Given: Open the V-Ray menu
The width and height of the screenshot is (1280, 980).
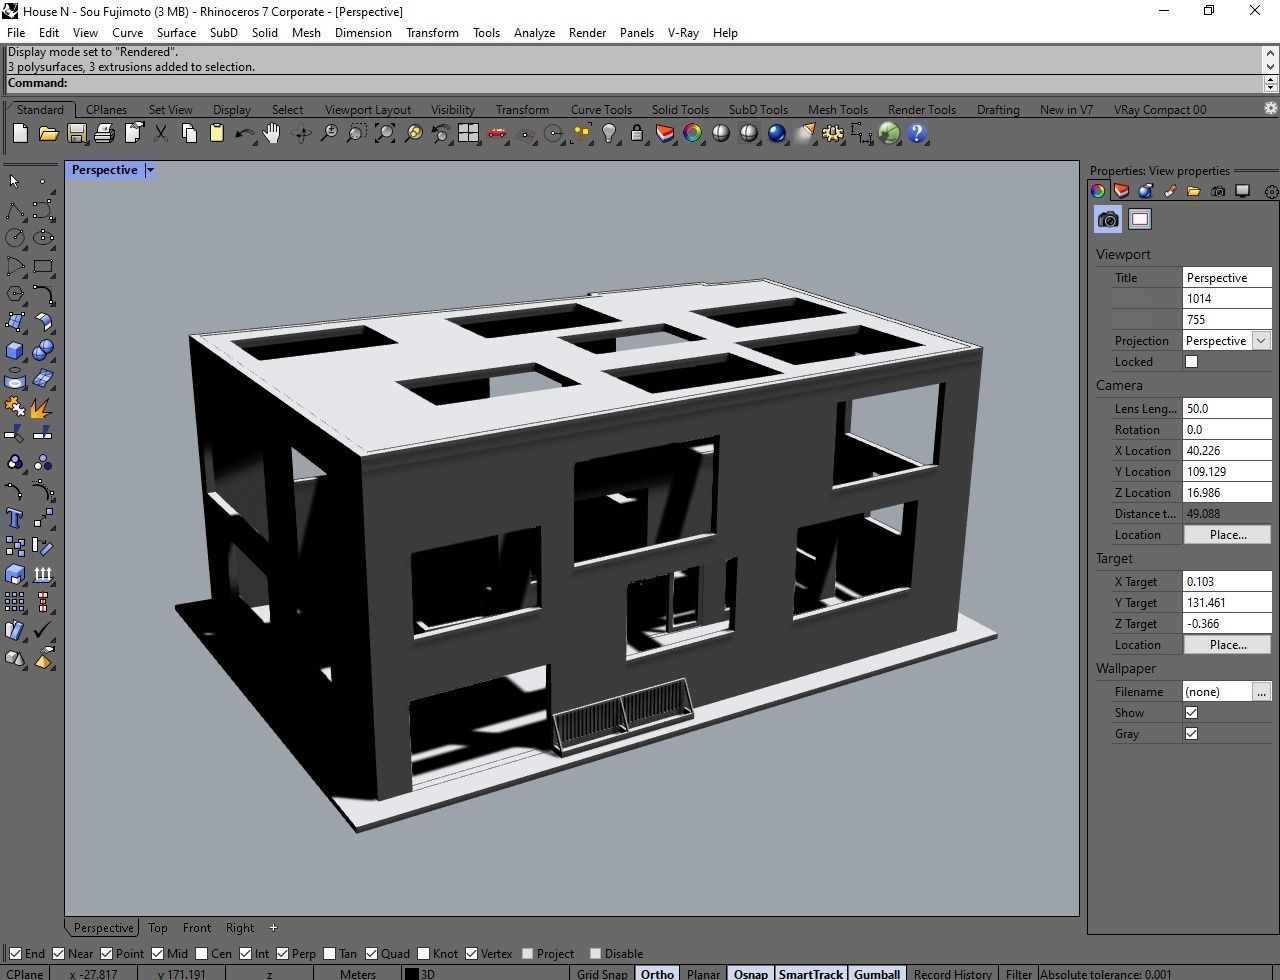Looking at the screenshot, I should click(x=683, y=32).
